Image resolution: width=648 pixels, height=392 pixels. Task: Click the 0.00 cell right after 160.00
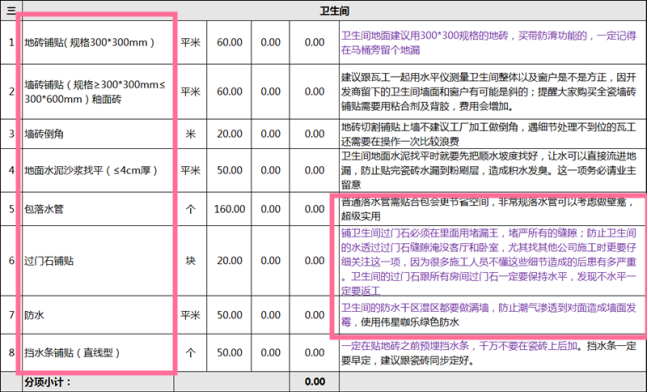(x=271, y=209)
